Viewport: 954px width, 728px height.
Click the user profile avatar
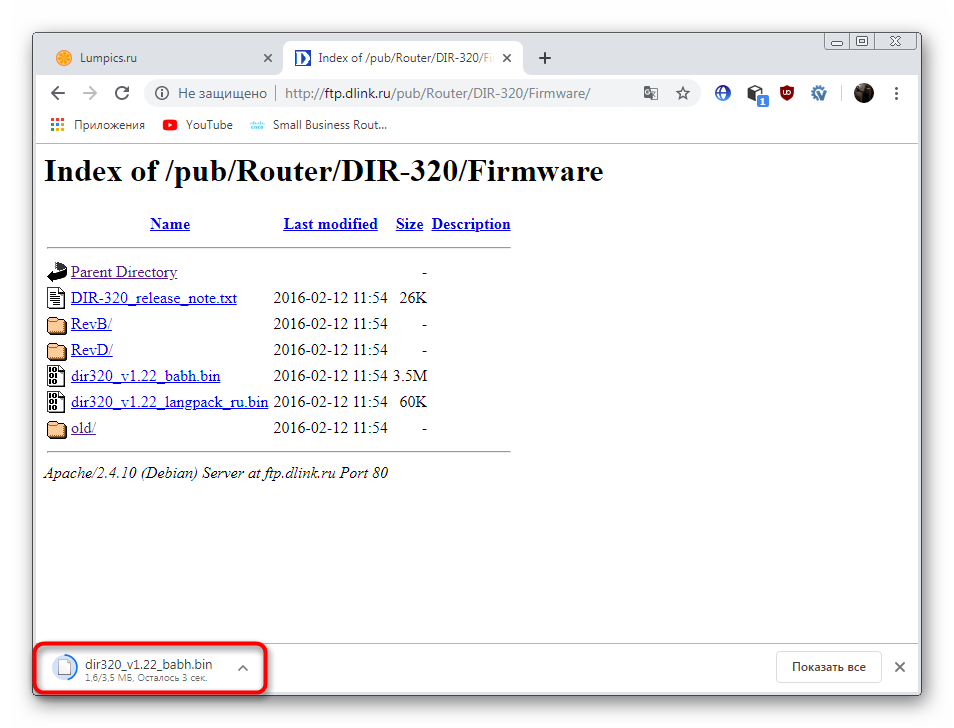pos(863,93)
